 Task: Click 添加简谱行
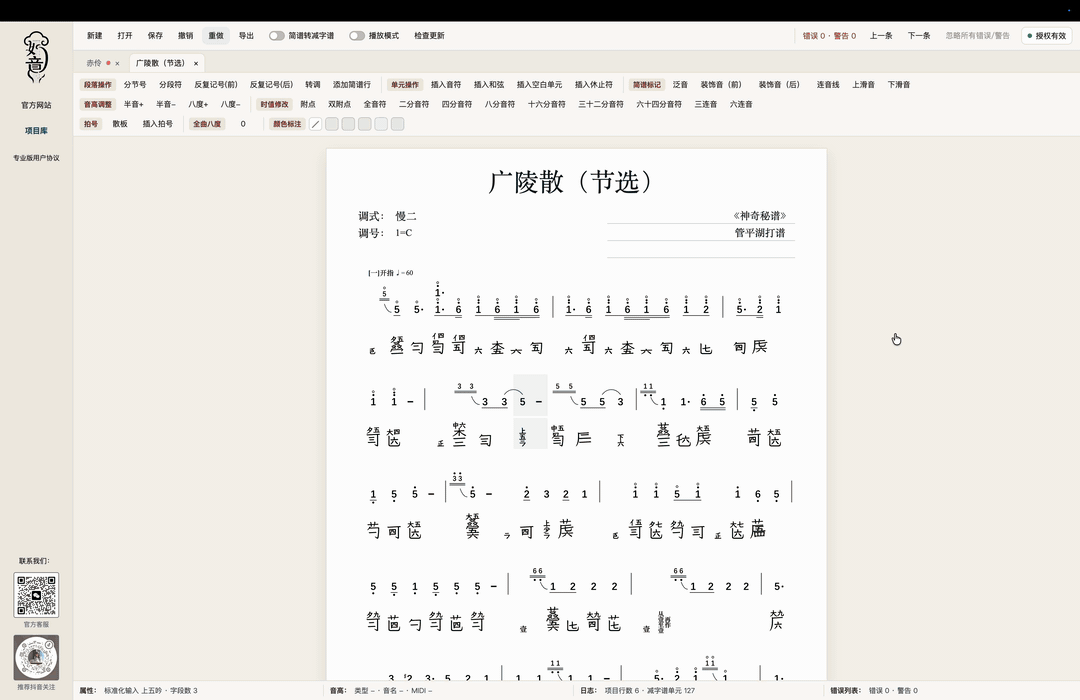[x=352, y=85]
